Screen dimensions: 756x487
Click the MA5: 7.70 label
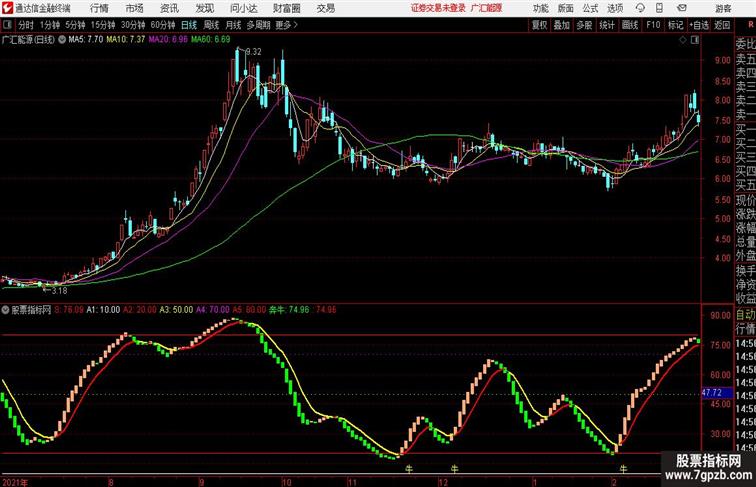coord(85,40)
